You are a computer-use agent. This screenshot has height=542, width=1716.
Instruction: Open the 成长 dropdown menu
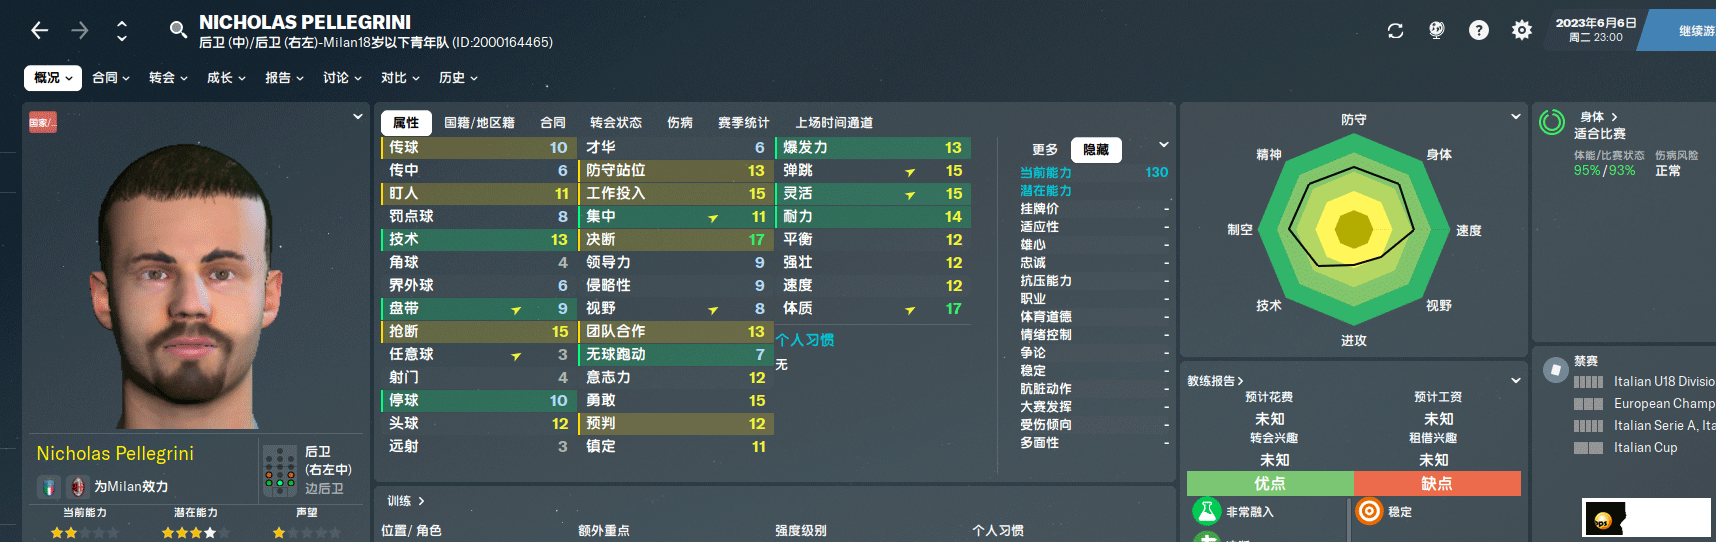pos(226,78)
